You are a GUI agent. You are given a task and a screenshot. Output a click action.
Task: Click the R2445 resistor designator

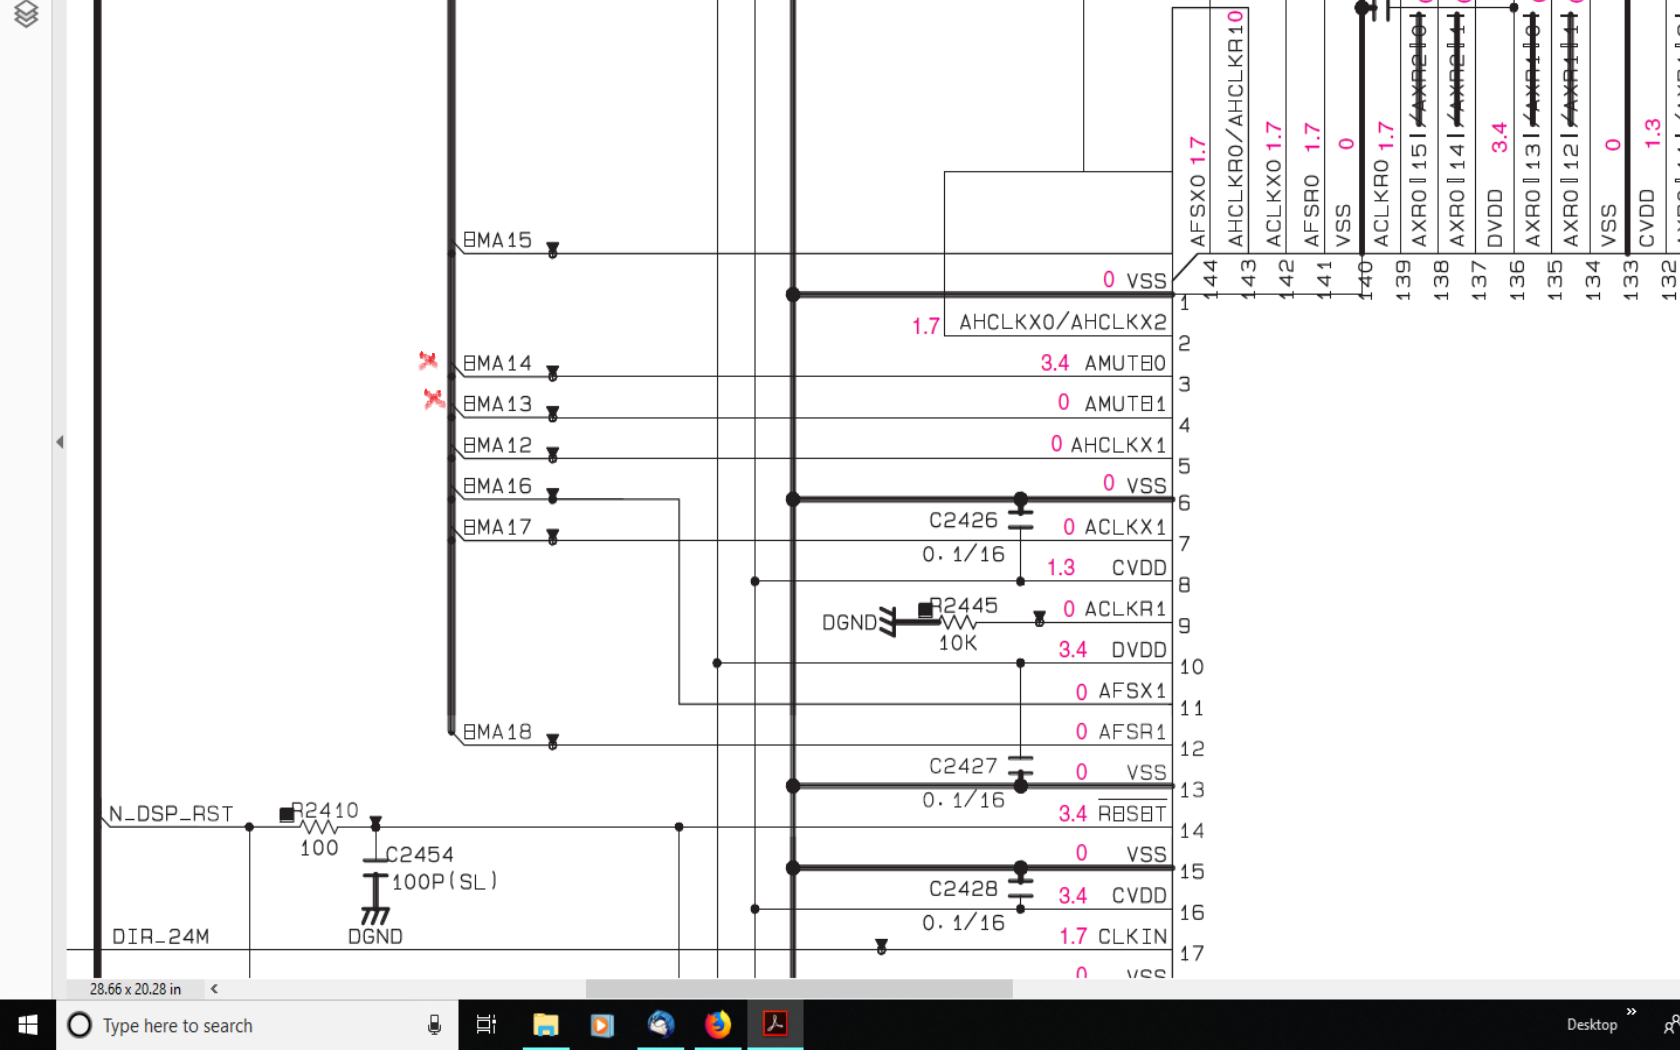point(964,606)
